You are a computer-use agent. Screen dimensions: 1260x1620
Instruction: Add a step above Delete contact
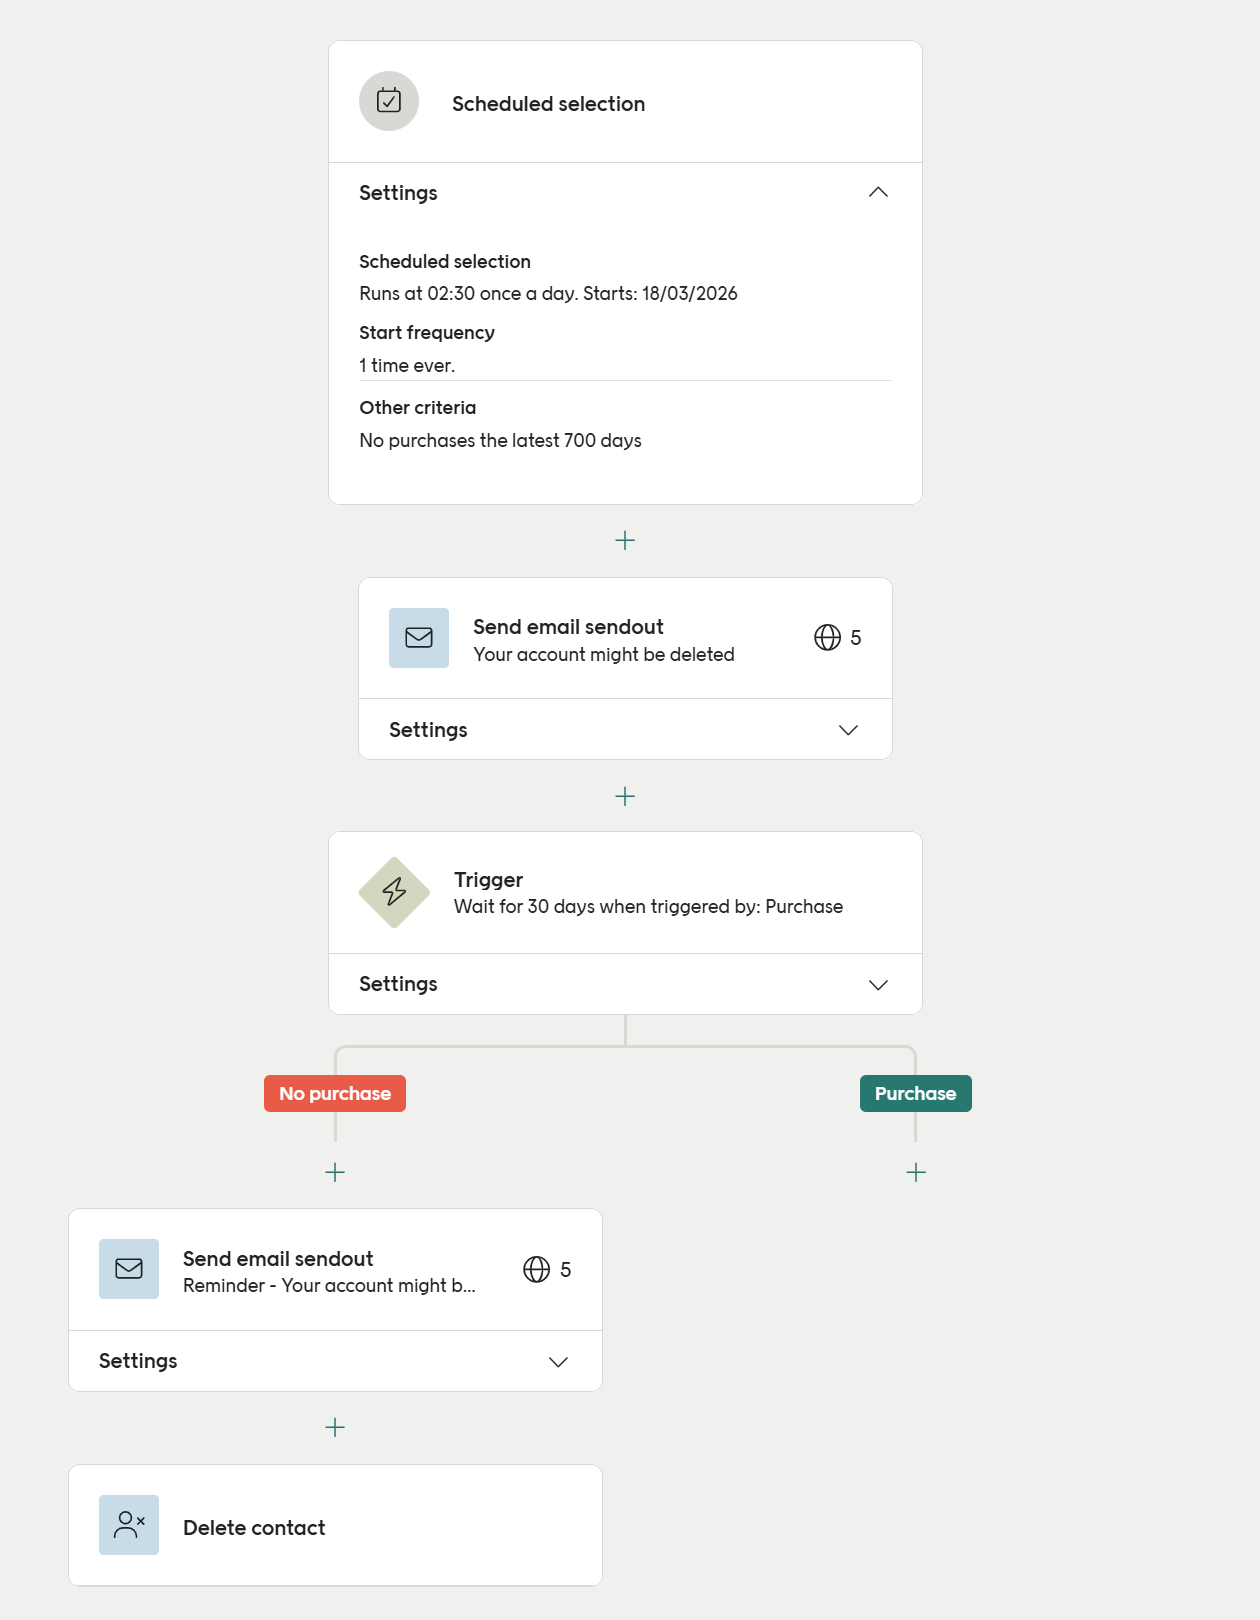(x=335, y=1428)
